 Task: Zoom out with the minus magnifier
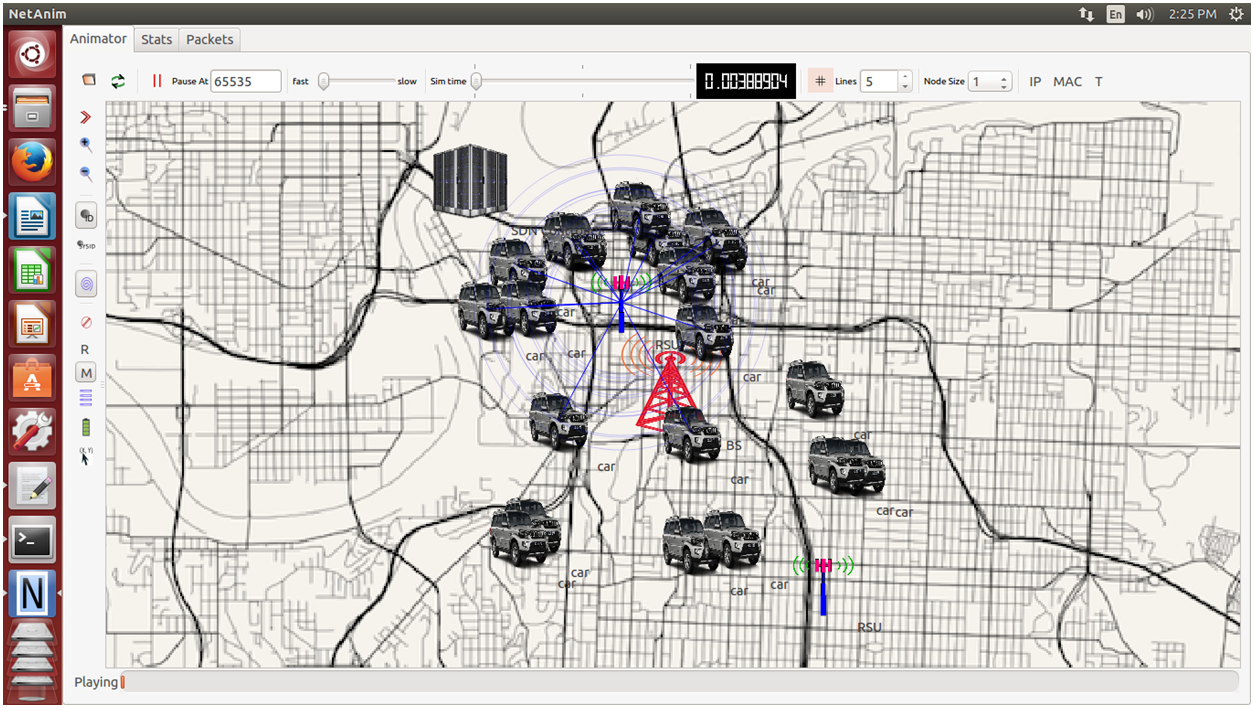[86, 173]
